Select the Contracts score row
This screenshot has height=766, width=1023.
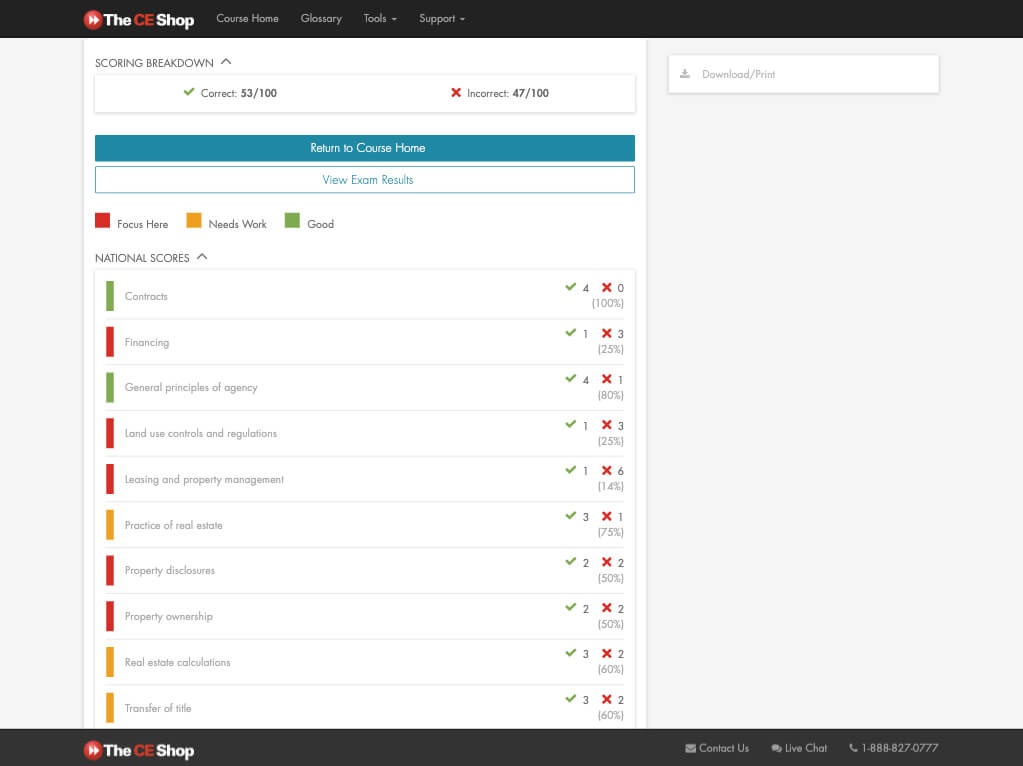tap(365, 296)
